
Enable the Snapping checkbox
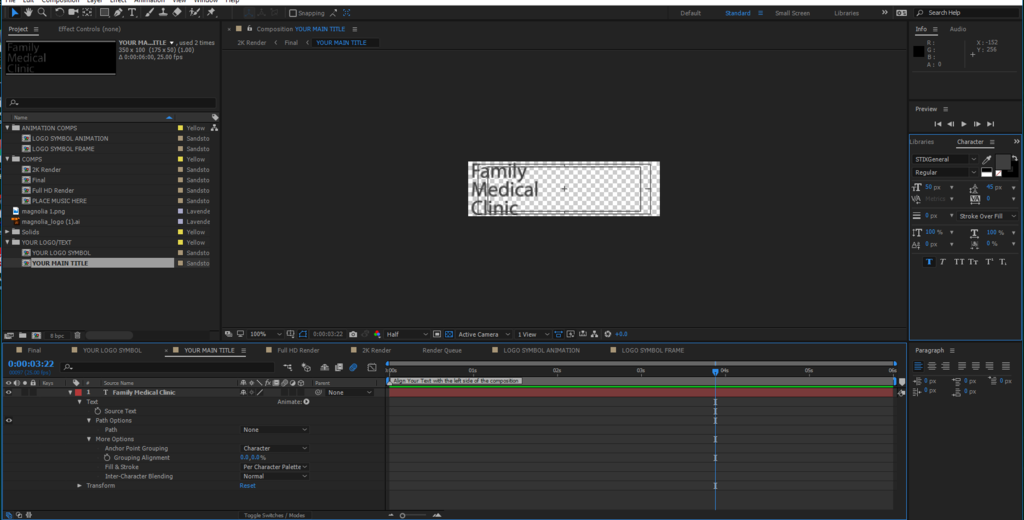pyautogui.click(x=292, y=13)
